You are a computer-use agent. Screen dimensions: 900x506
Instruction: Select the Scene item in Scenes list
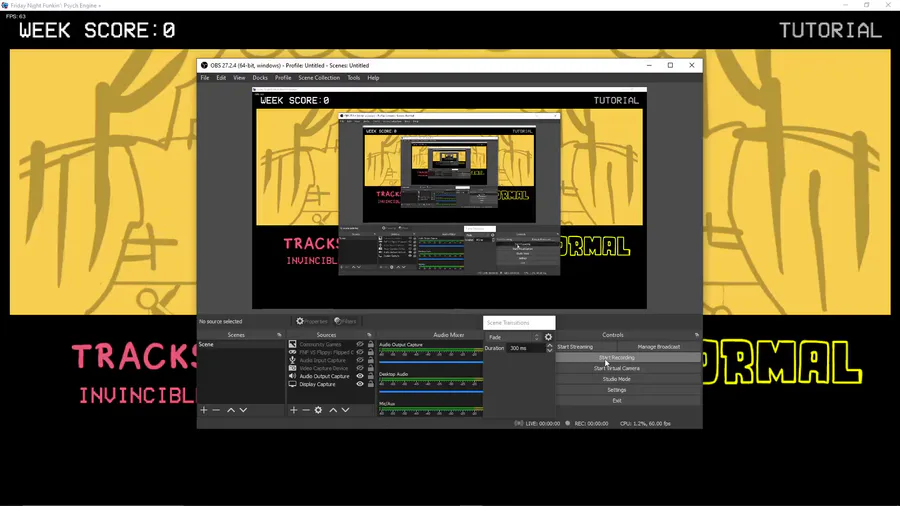point(240,344)
